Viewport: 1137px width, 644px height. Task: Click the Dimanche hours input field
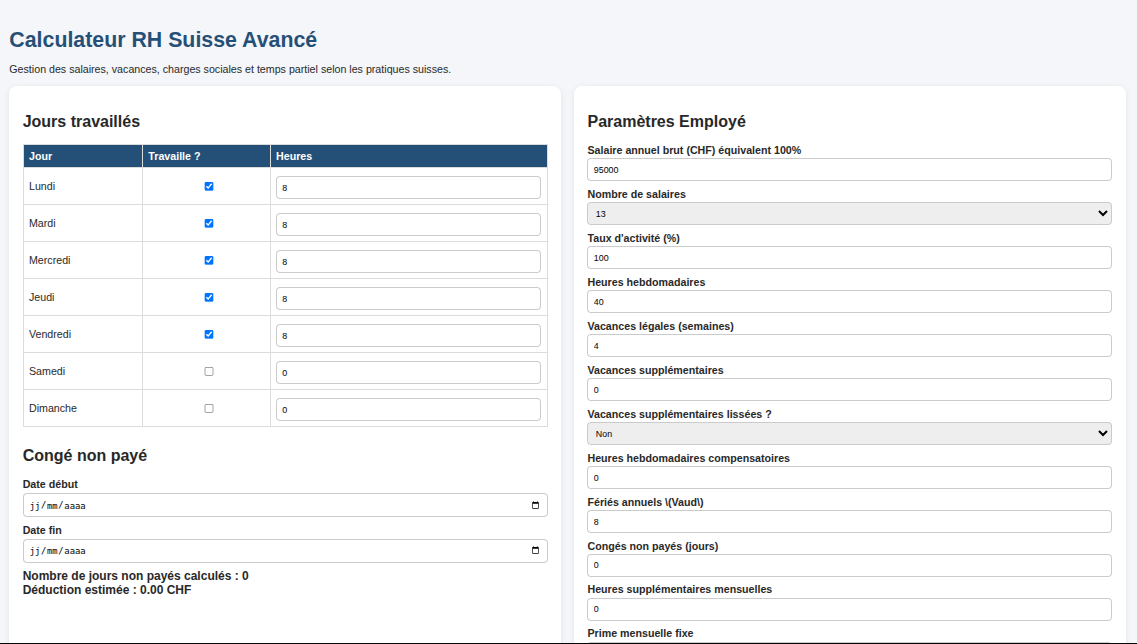click(x=408, y=409)
